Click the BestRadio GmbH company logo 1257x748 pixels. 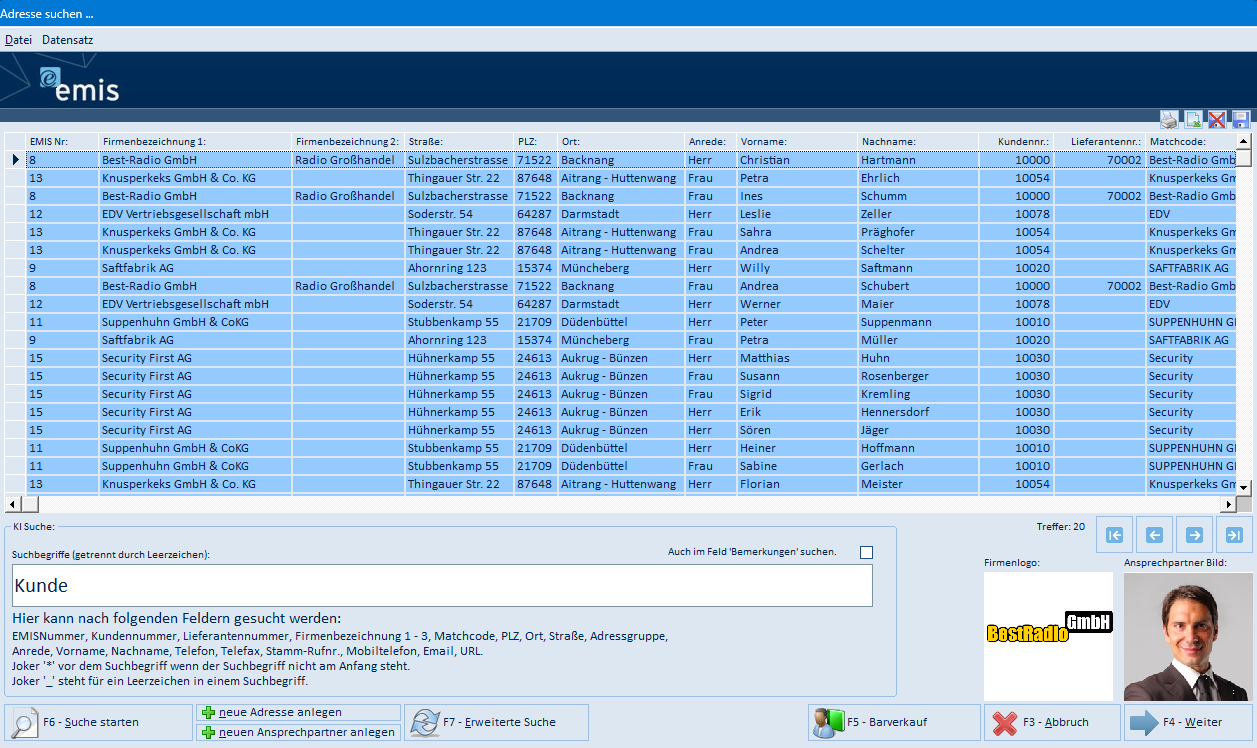1048,636
